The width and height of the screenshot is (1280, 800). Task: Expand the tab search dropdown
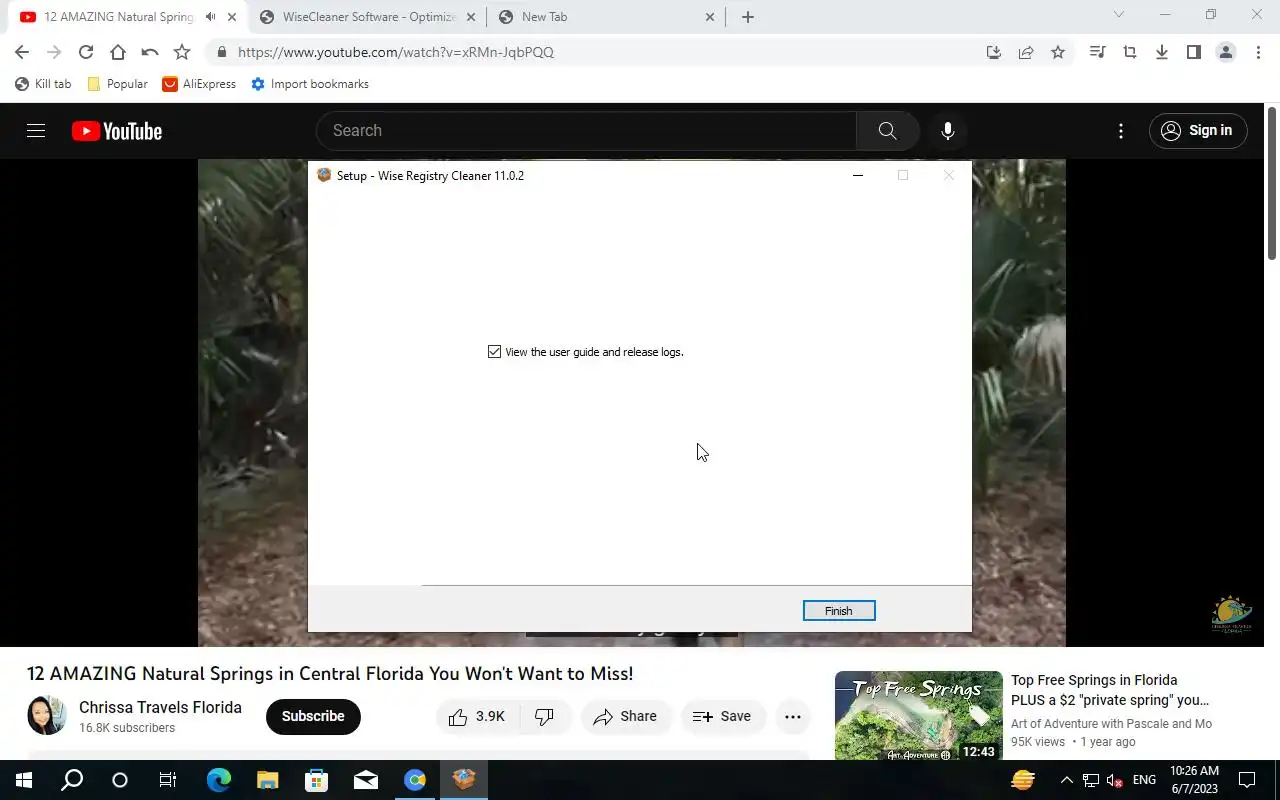click(x=1119, y=14)
